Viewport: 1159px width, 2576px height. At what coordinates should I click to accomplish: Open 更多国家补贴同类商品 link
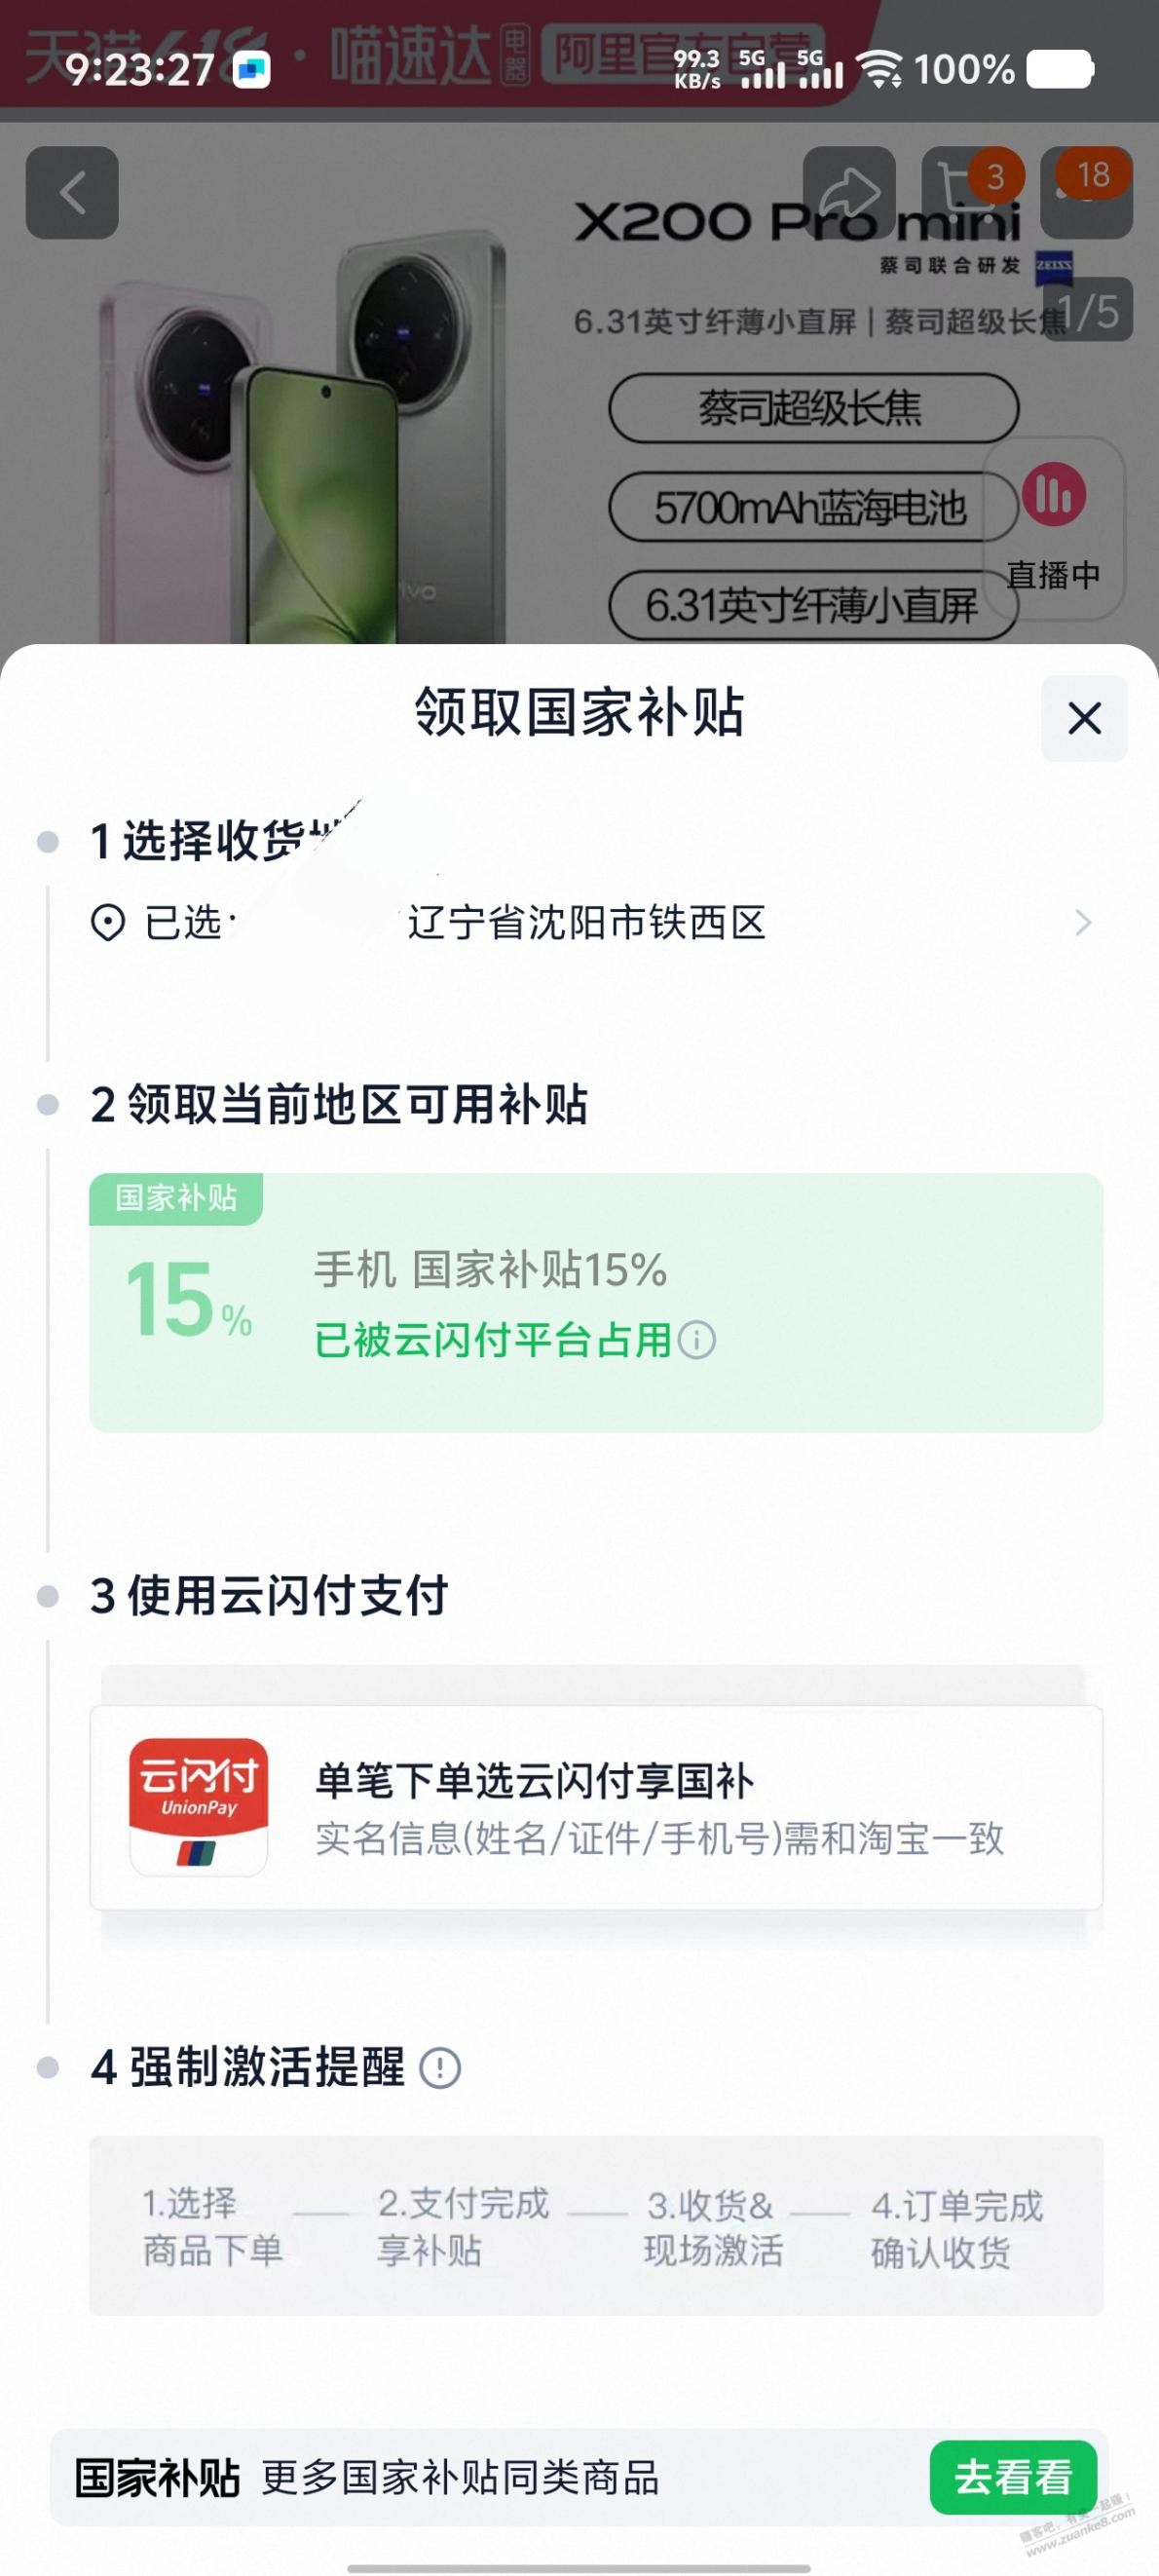point(460,2478)
